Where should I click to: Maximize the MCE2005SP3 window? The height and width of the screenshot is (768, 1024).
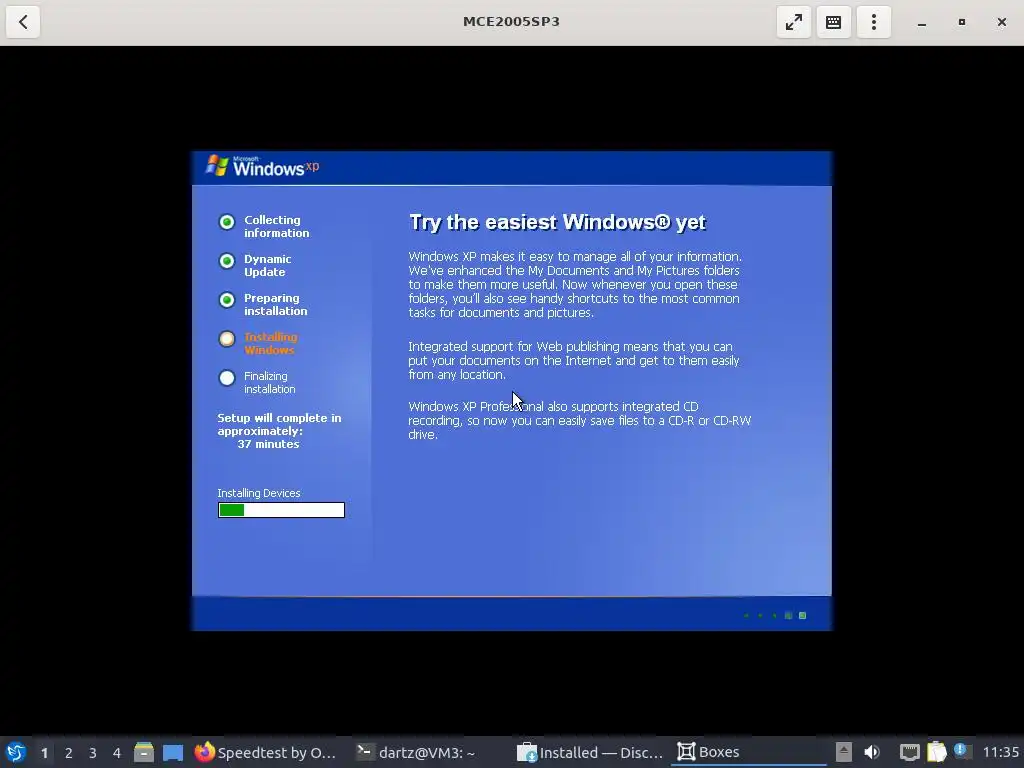pos(961,22)
